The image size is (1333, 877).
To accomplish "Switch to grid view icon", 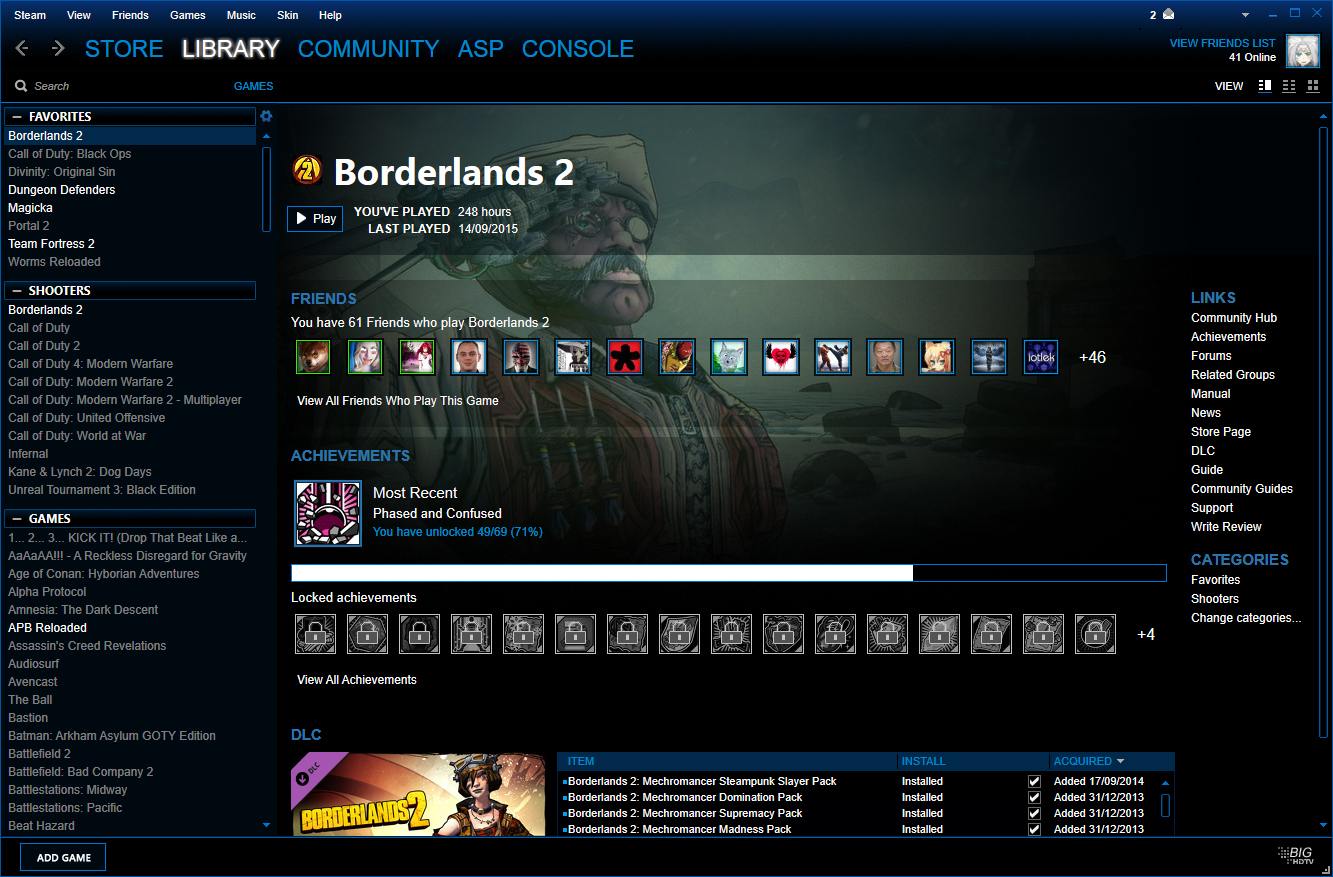I will click(x=1313, y=86).
